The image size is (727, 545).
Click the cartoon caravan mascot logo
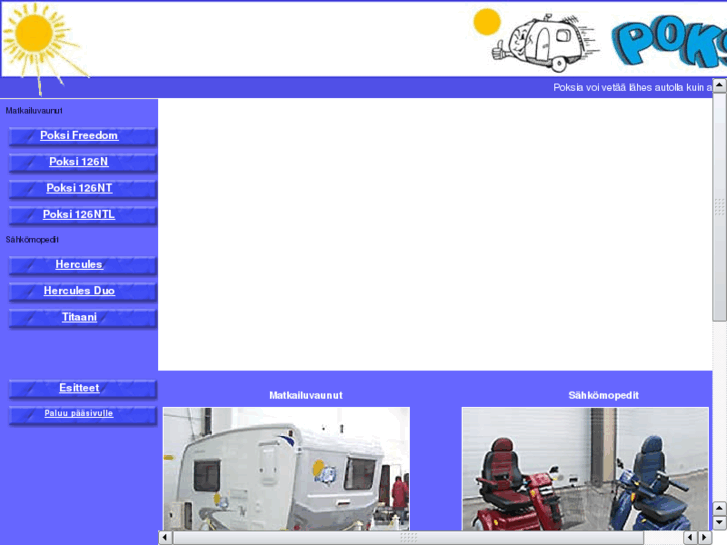545,43
